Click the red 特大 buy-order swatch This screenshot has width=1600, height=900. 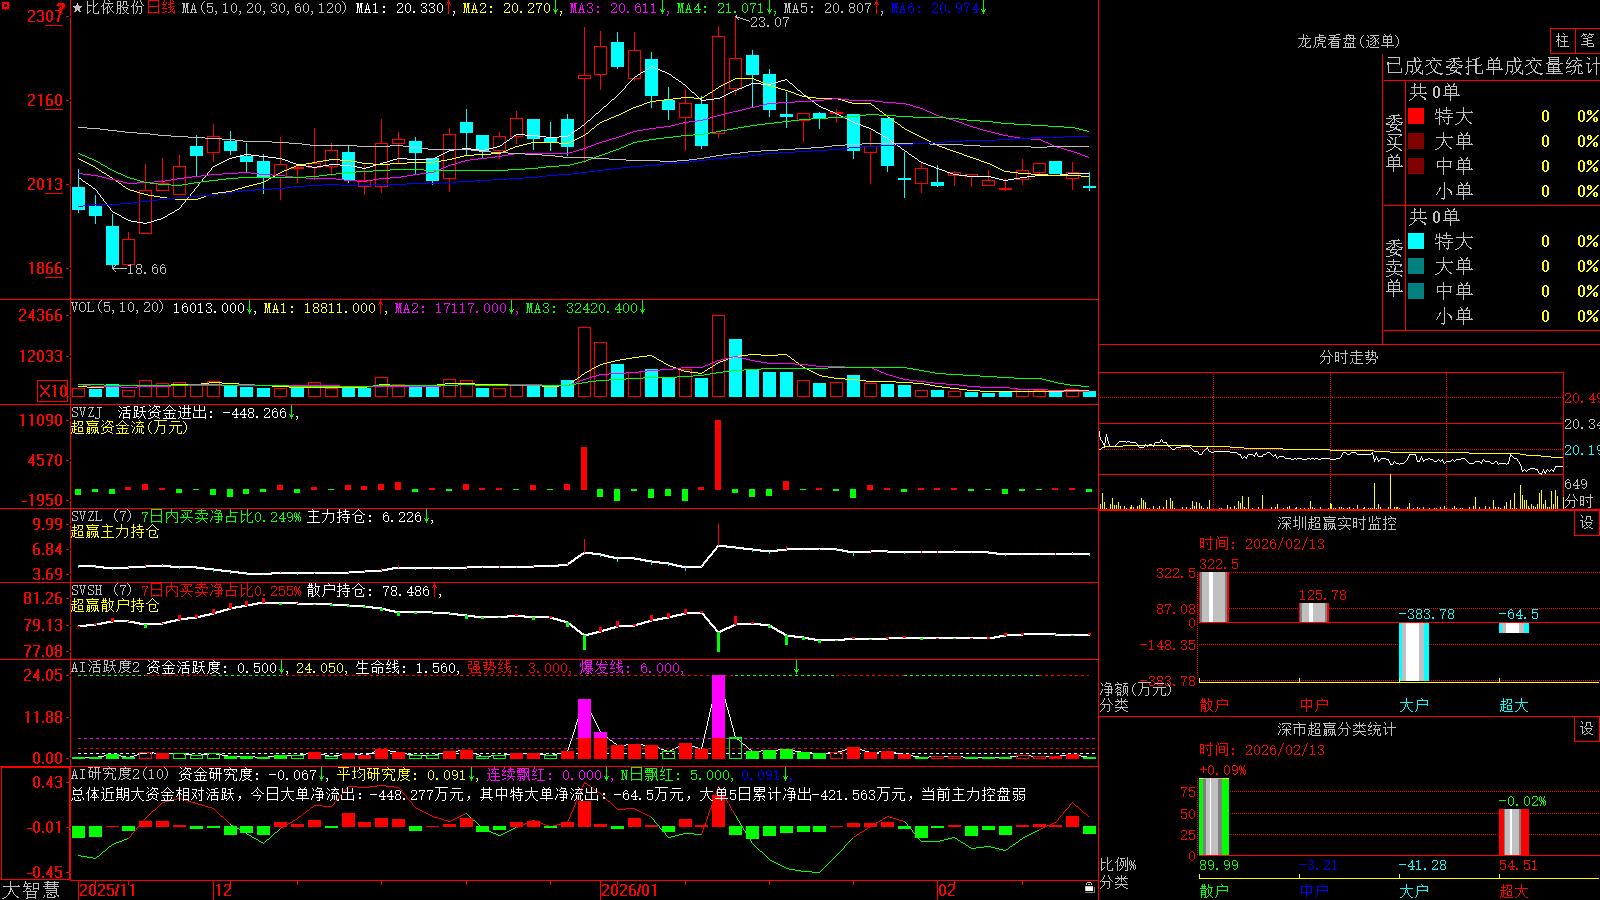pyautogui.click(x=1416, y=116)
